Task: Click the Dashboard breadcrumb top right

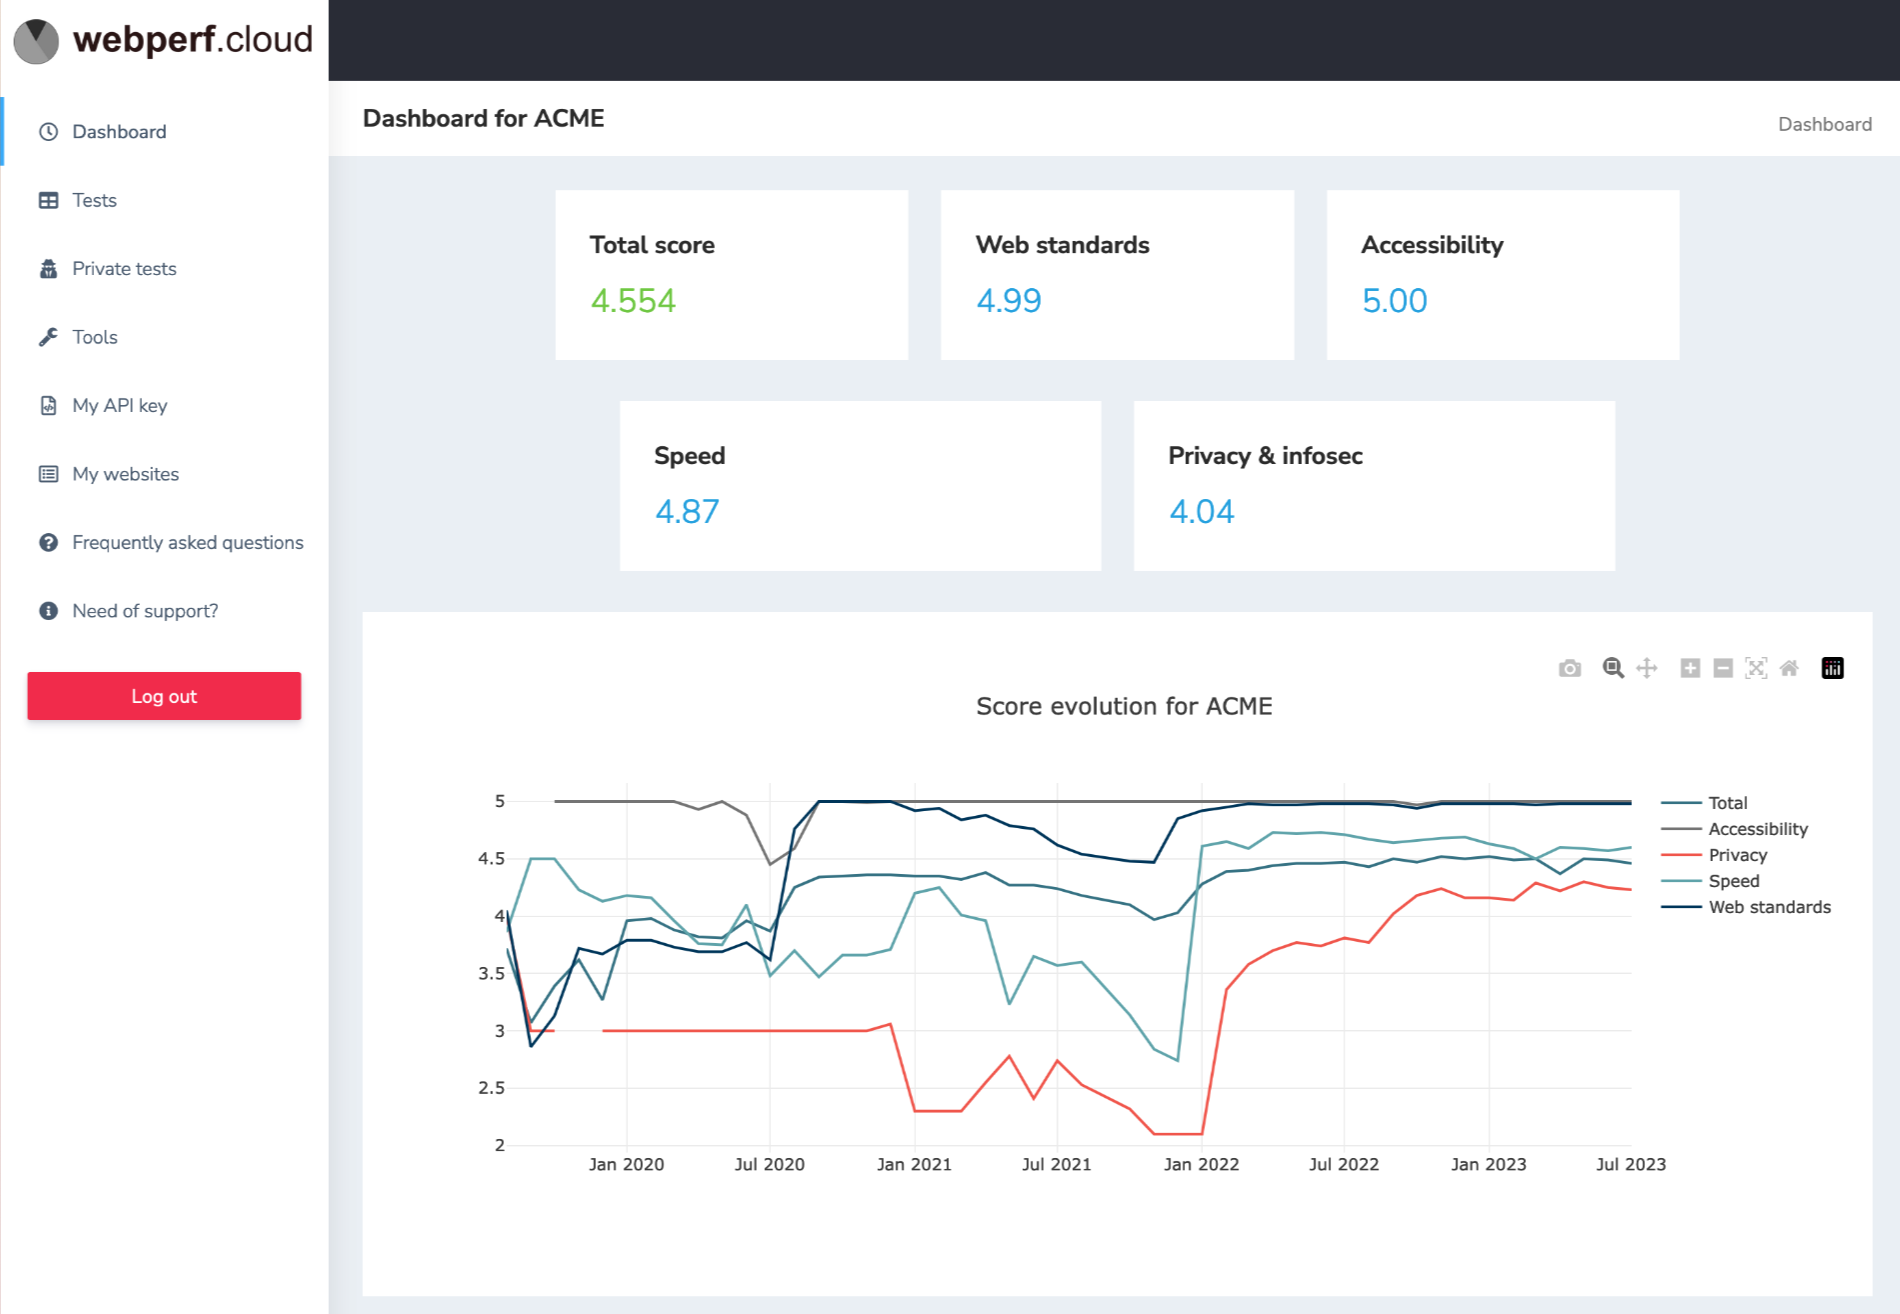Action: tap(1824, 124)
